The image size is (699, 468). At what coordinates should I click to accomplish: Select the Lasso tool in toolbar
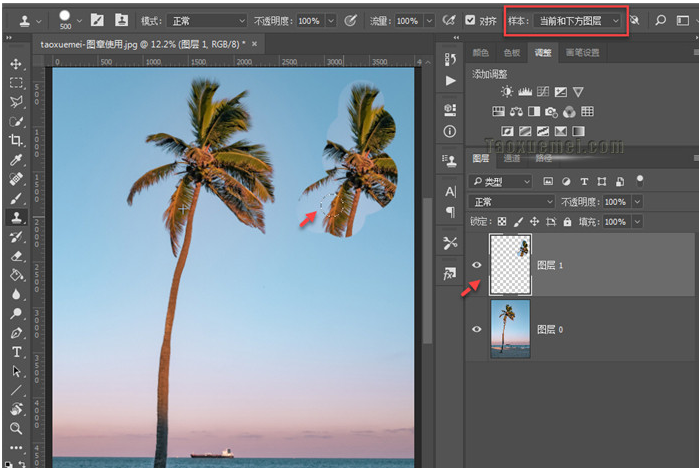click(17, 102)
